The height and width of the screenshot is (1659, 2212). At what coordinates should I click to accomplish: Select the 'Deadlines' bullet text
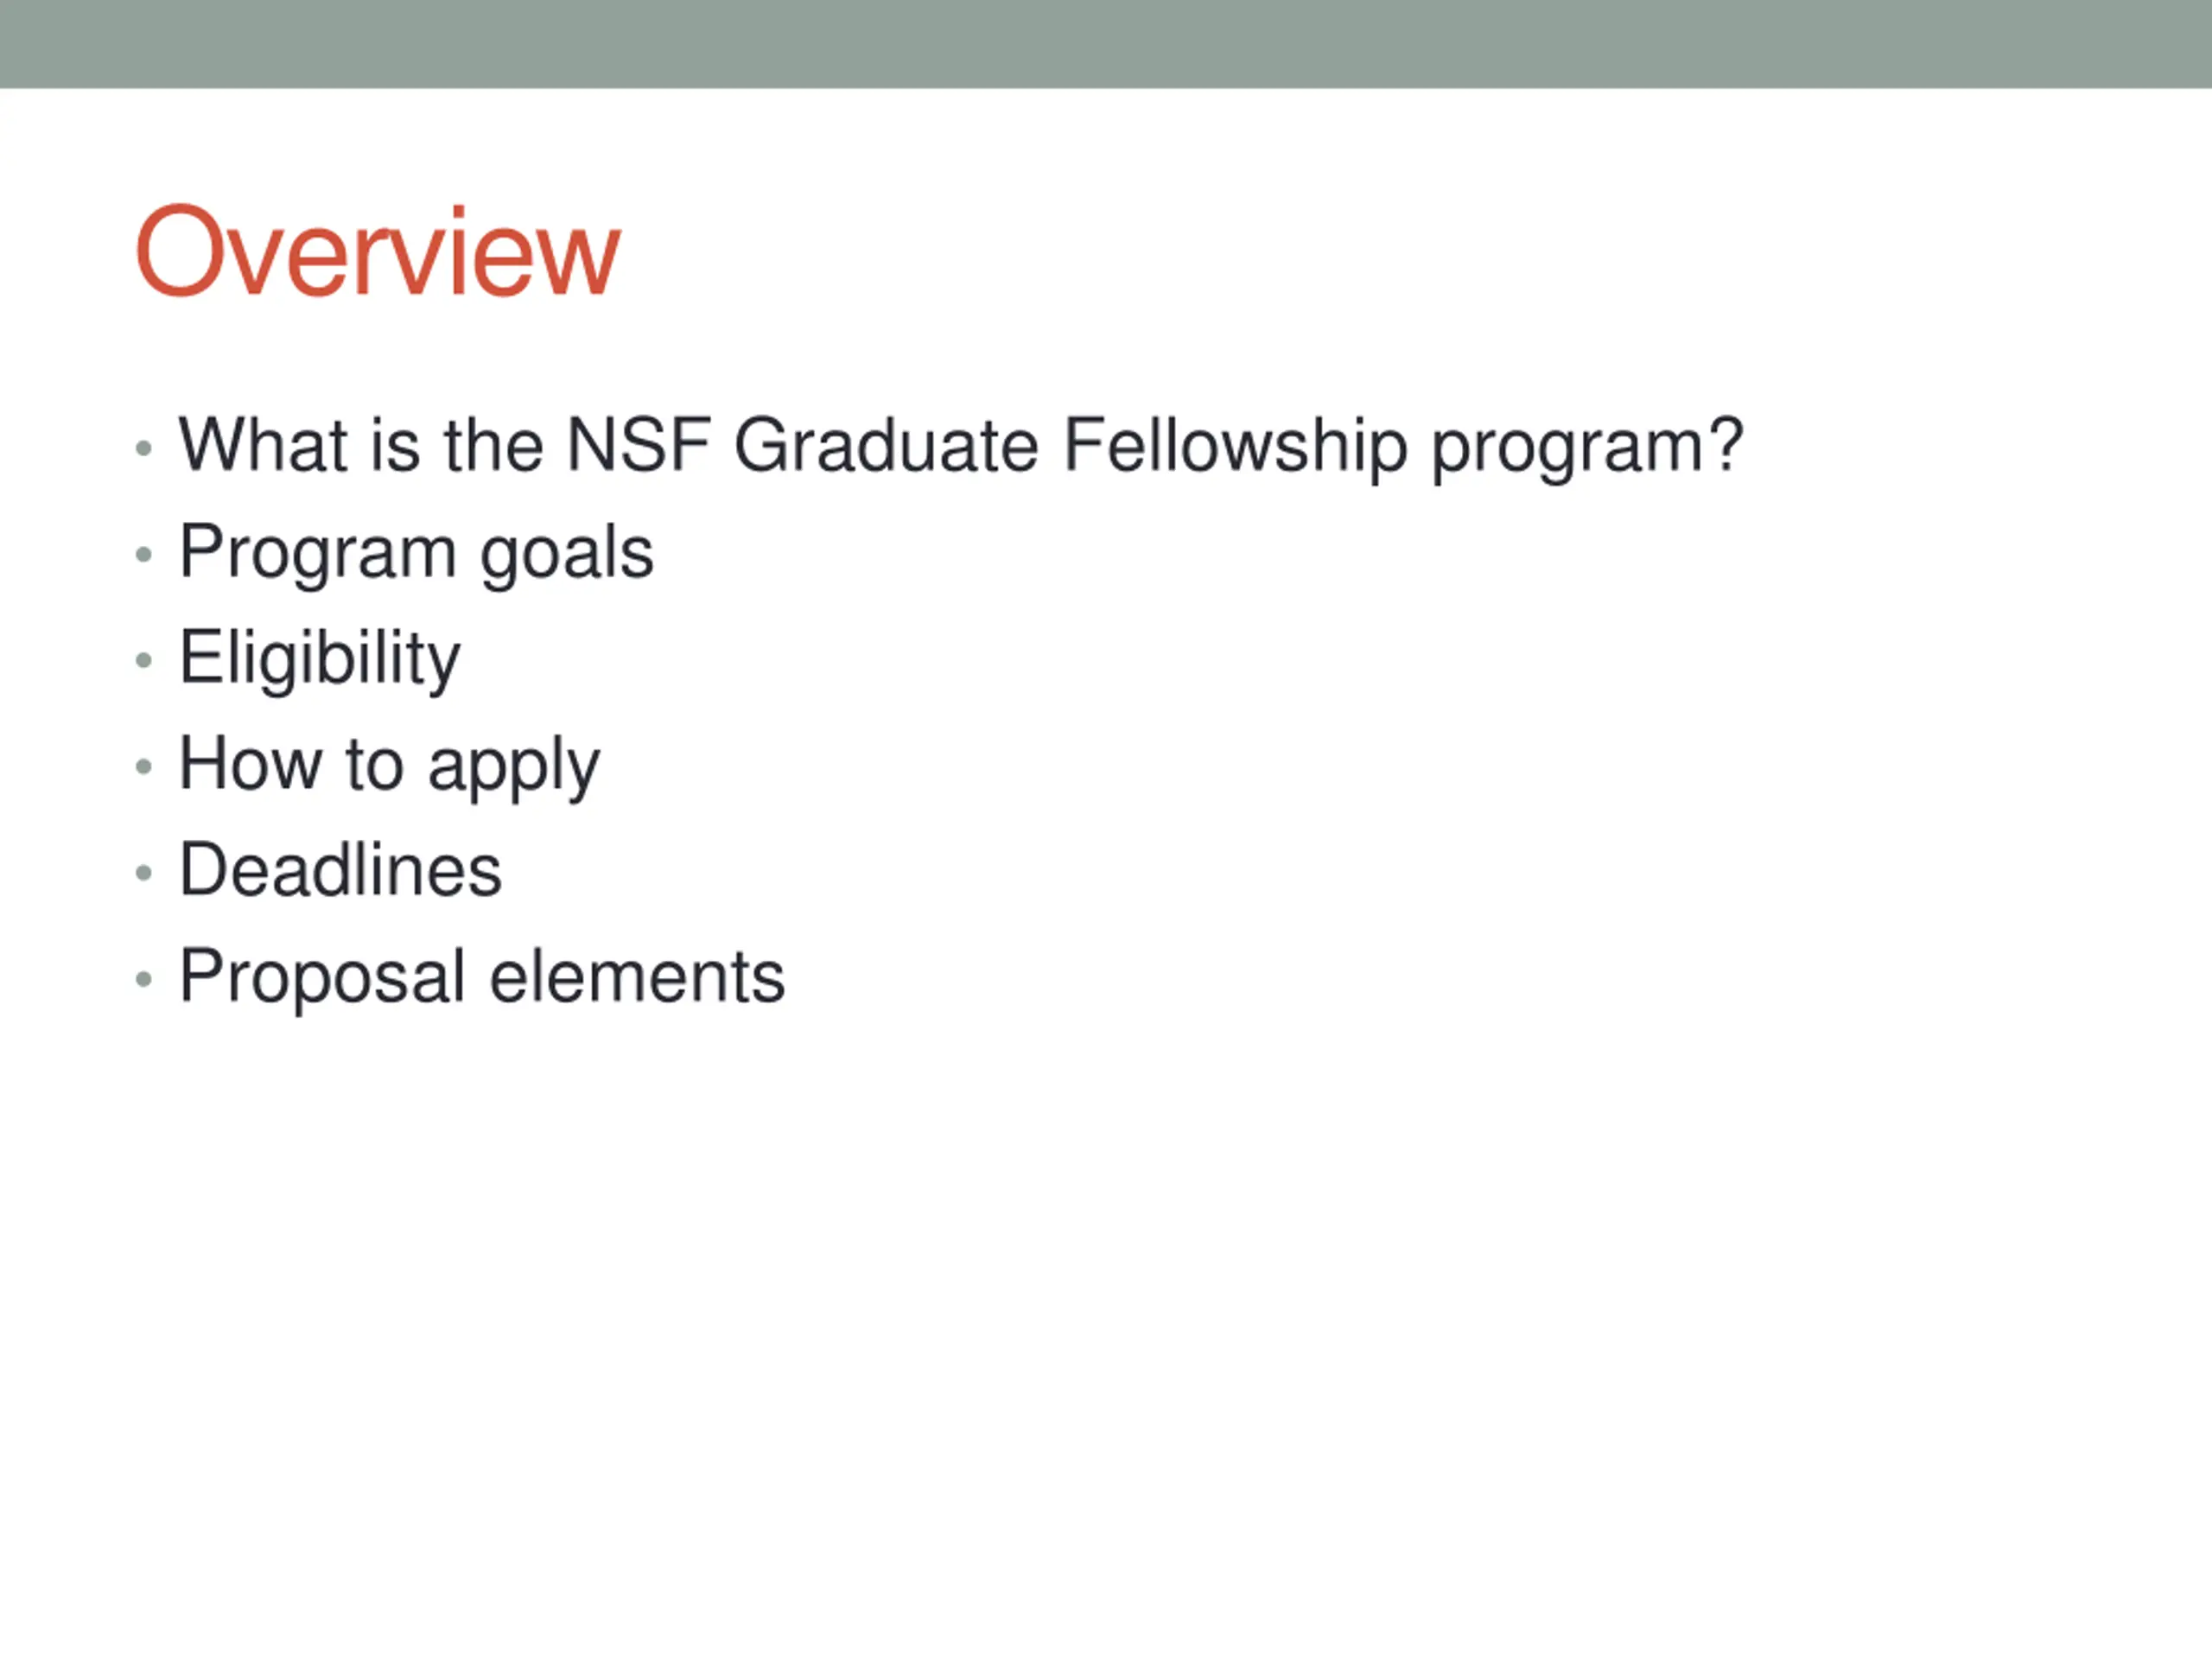[340, 870]
